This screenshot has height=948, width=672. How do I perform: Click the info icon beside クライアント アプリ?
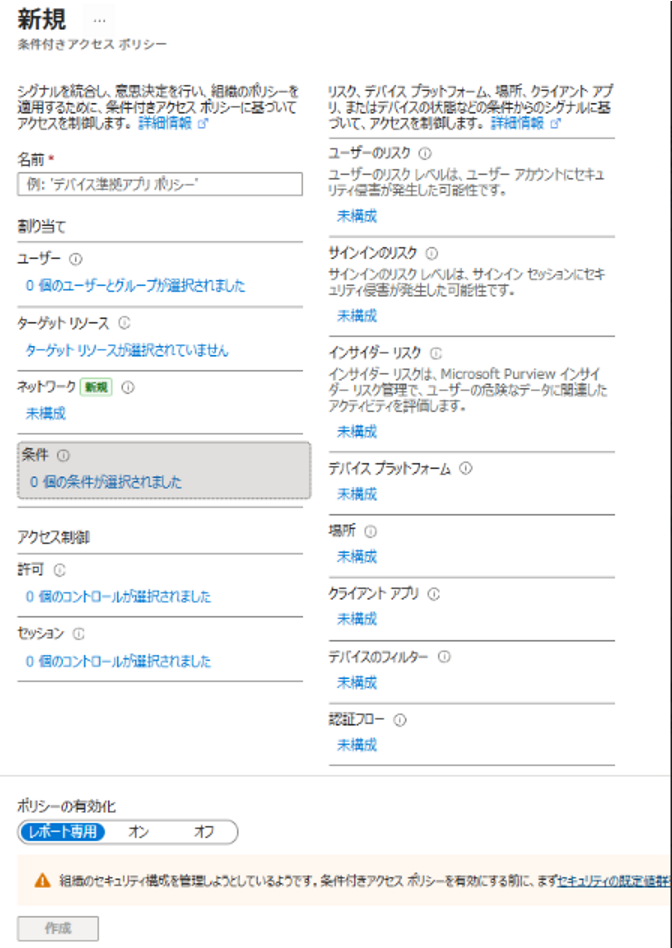[x=434, y=593]
